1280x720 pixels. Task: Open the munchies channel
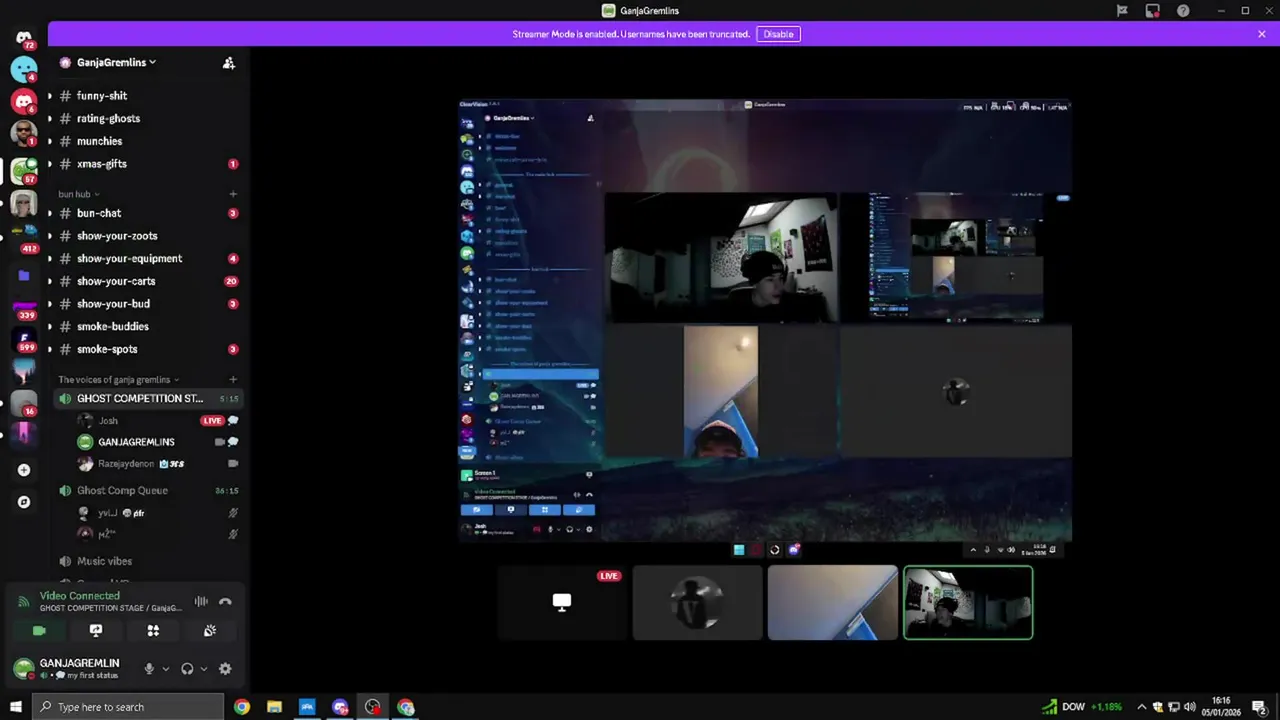coord(146,142)
